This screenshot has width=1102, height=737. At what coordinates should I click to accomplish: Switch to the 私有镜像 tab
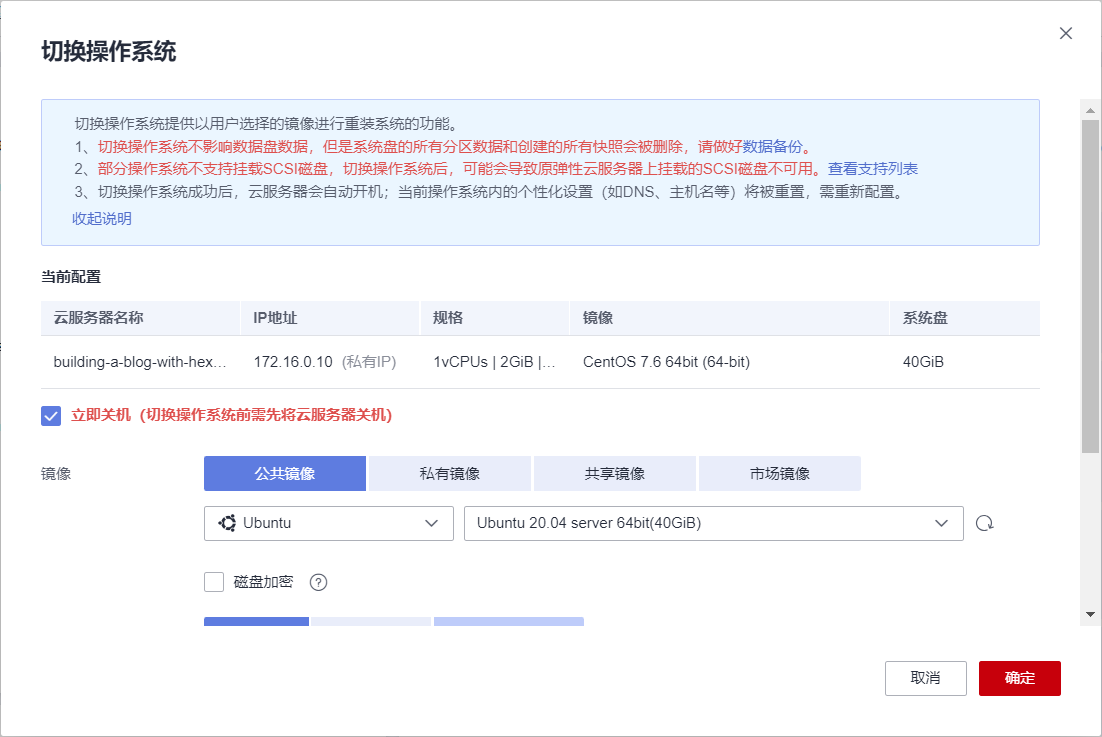point(449,472)
